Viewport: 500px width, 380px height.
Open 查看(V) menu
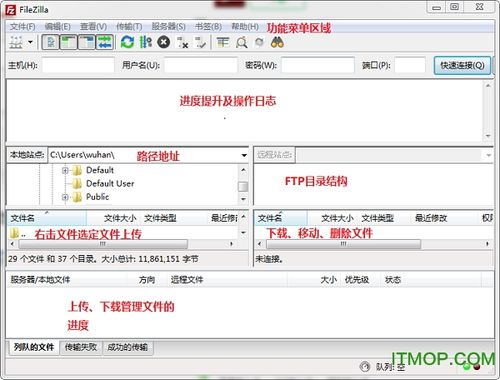coord(93,27)
